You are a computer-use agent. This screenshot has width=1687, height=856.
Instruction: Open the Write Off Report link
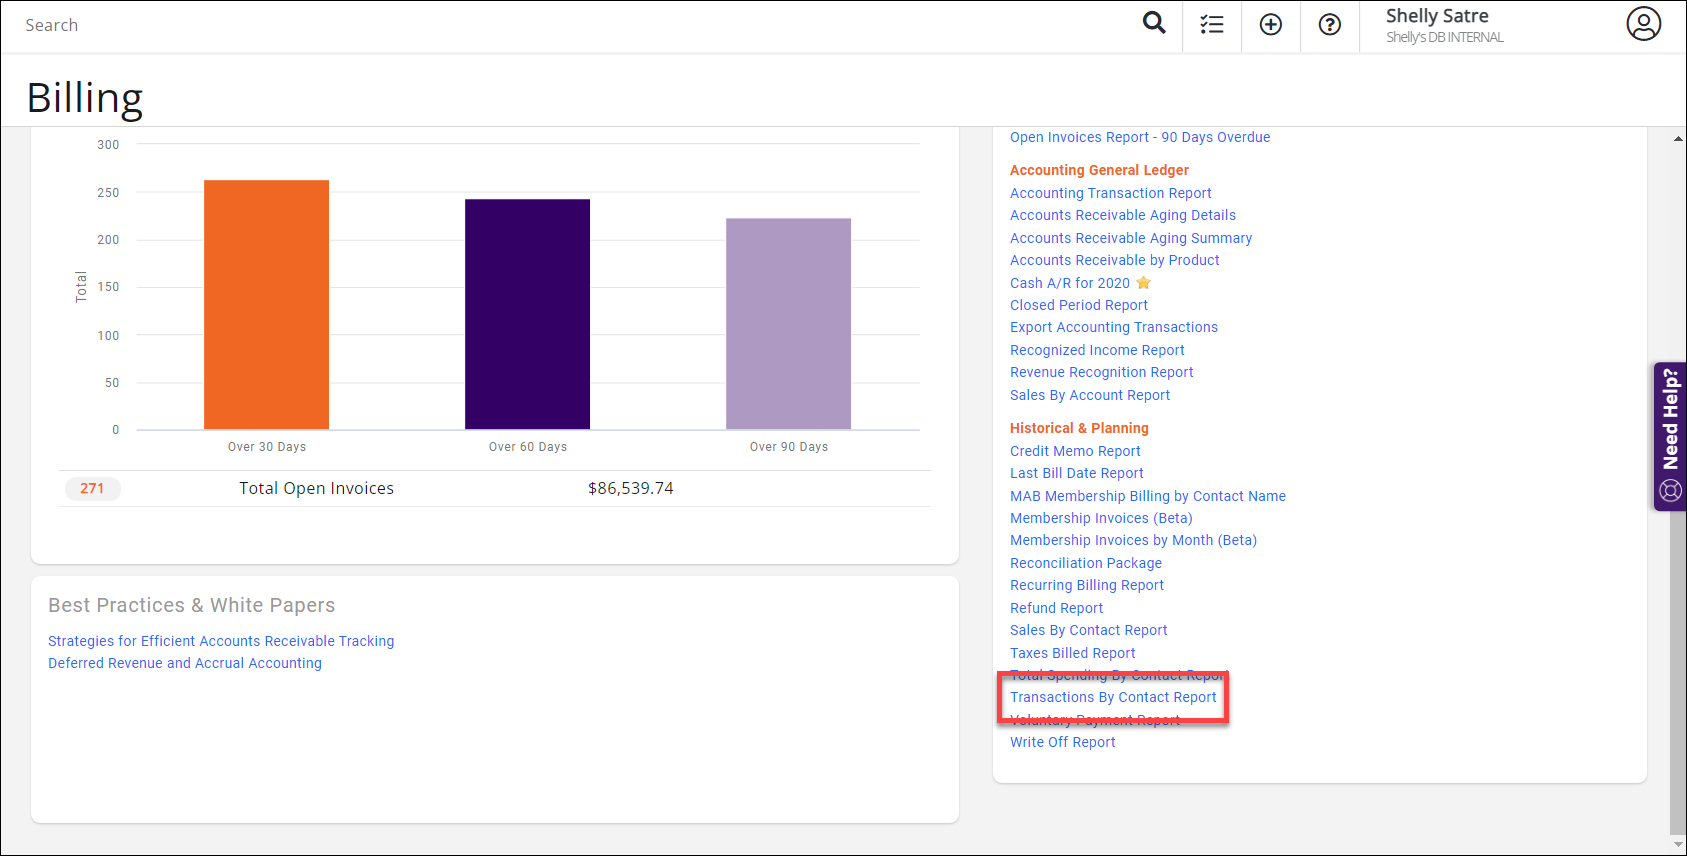pos(1062,742)
